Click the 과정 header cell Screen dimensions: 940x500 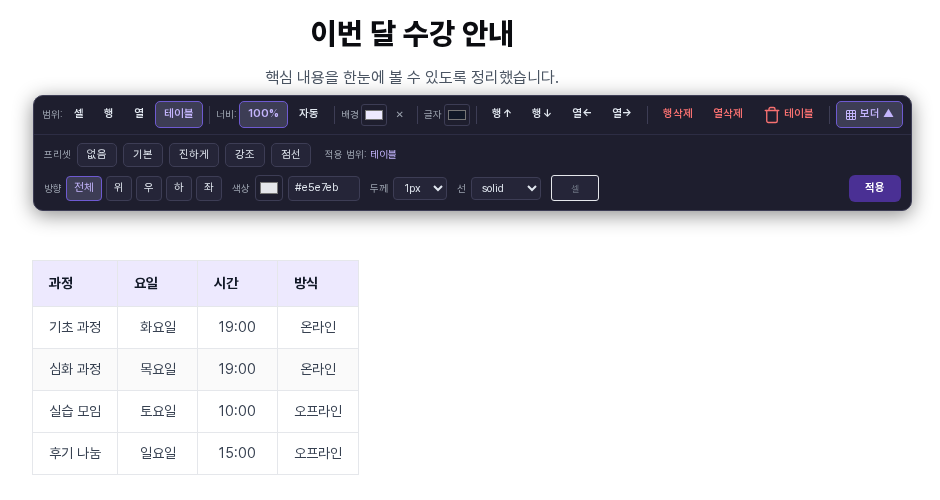point(75,284)
